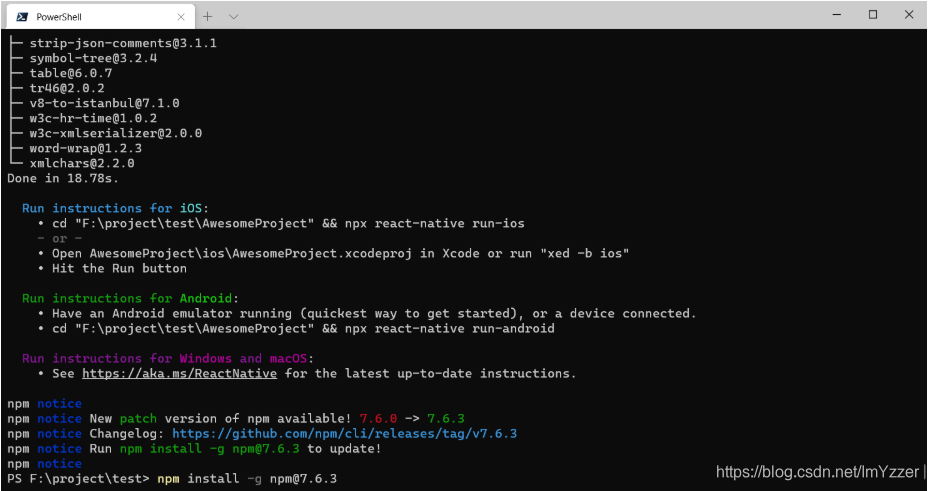Viewport: 930px width, 491px height.
Task: Click the 'npx react-native run-ios' command
Action: [435, 224]
